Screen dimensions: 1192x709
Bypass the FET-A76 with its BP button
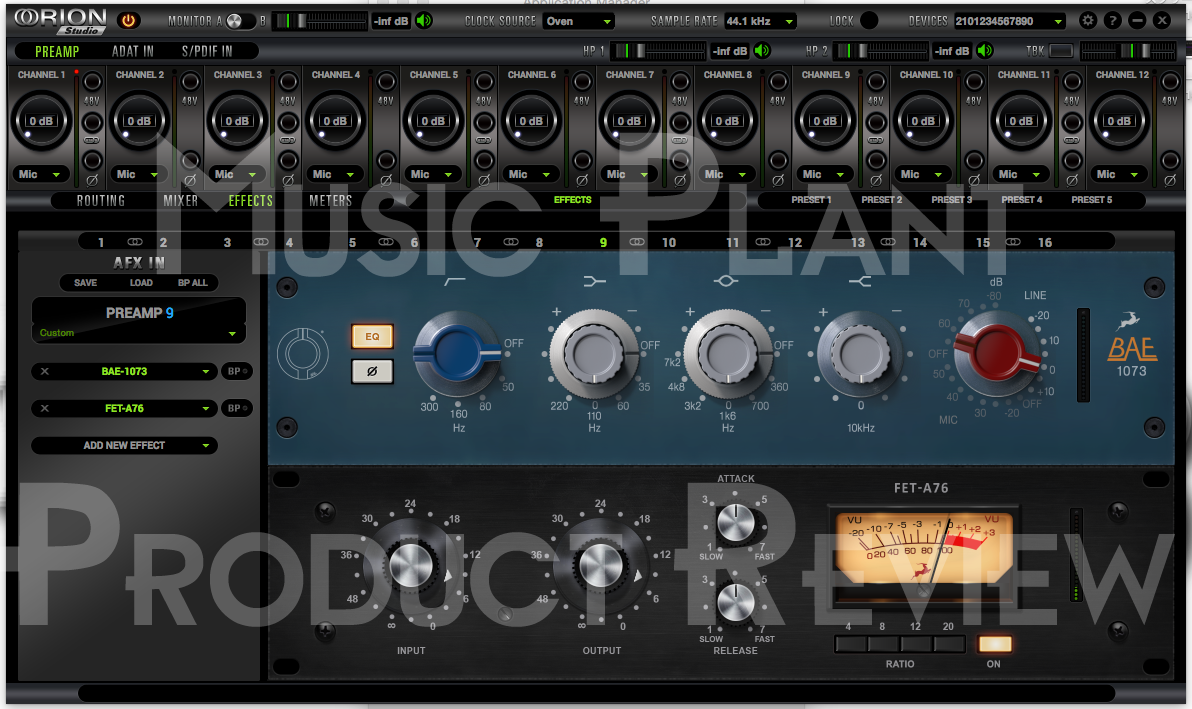pos(236,408)
